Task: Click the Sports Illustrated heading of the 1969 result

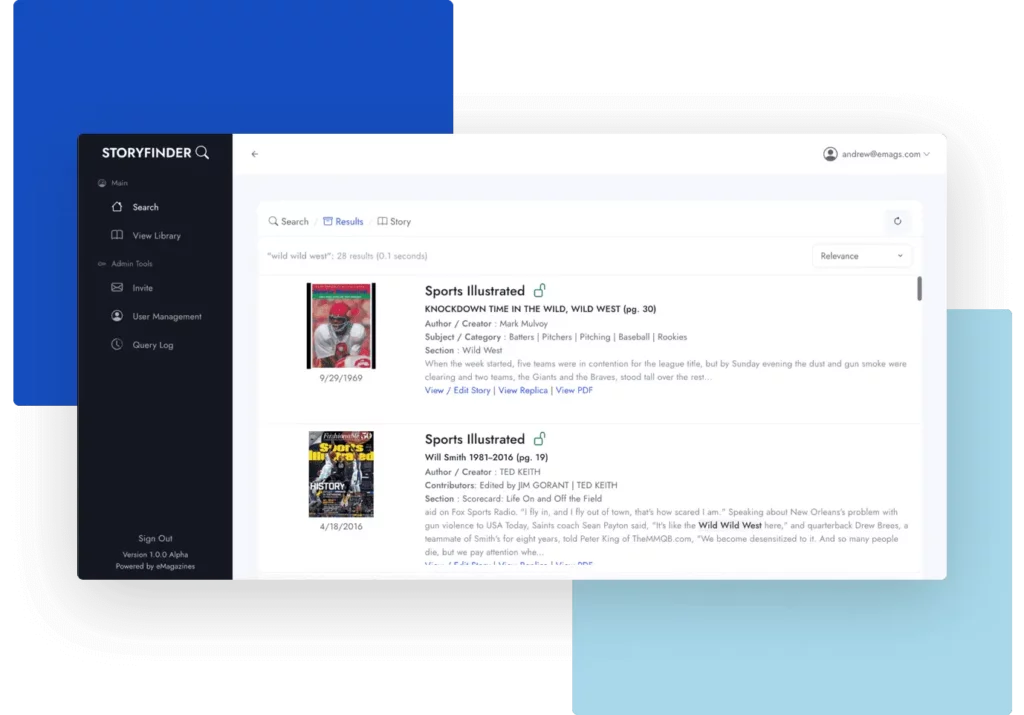Action: pyautogui.click(x=475, y=291)
